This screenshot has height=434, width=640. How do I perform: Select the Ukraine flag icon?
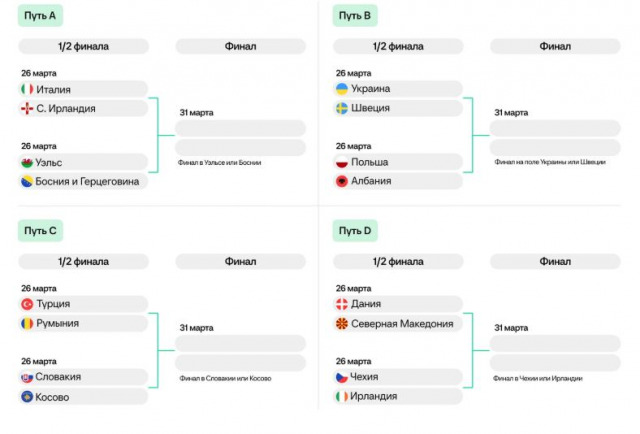click(342, 89)
